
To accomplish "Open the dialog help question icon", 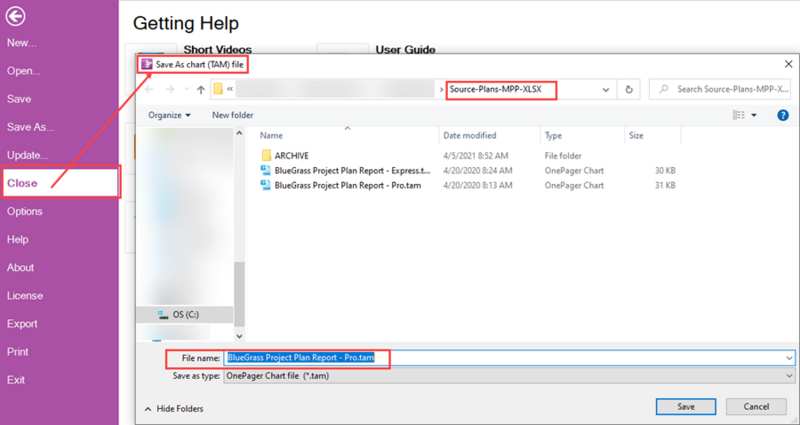I will click(783, 115).
